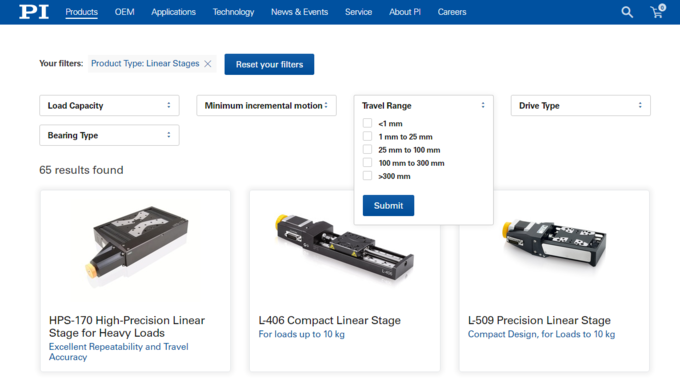
Task: Open the HPS-170 stage product image
Action: tap(136, 246)
